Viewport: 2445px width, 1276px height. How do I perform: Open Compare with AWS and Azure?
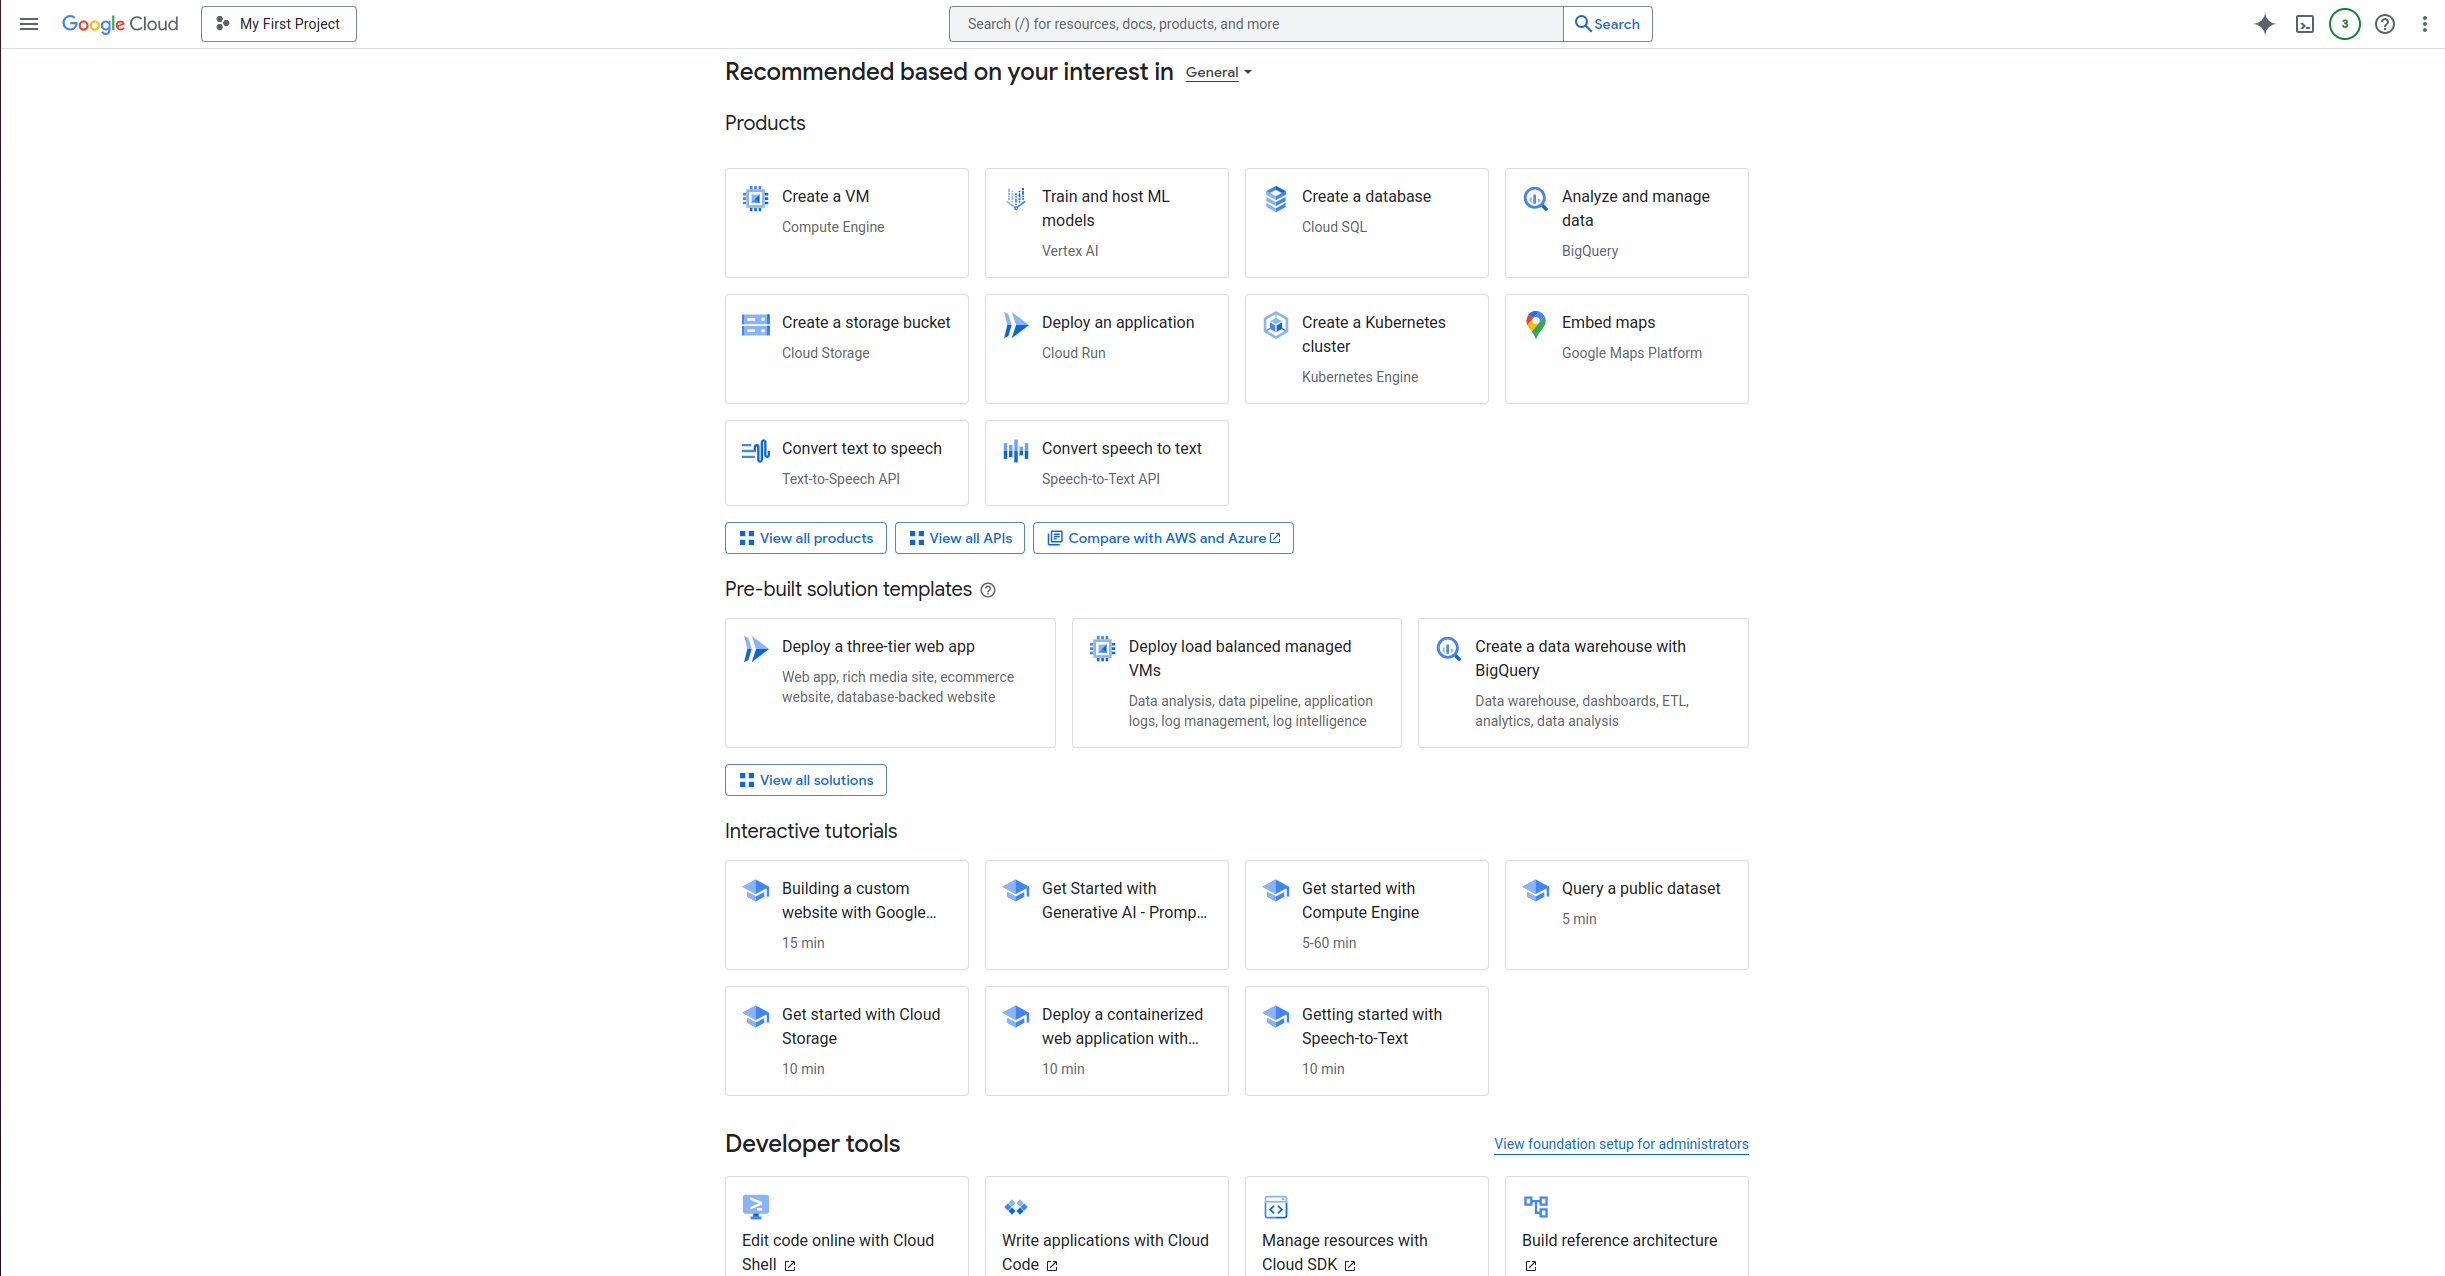[1162, 537]
